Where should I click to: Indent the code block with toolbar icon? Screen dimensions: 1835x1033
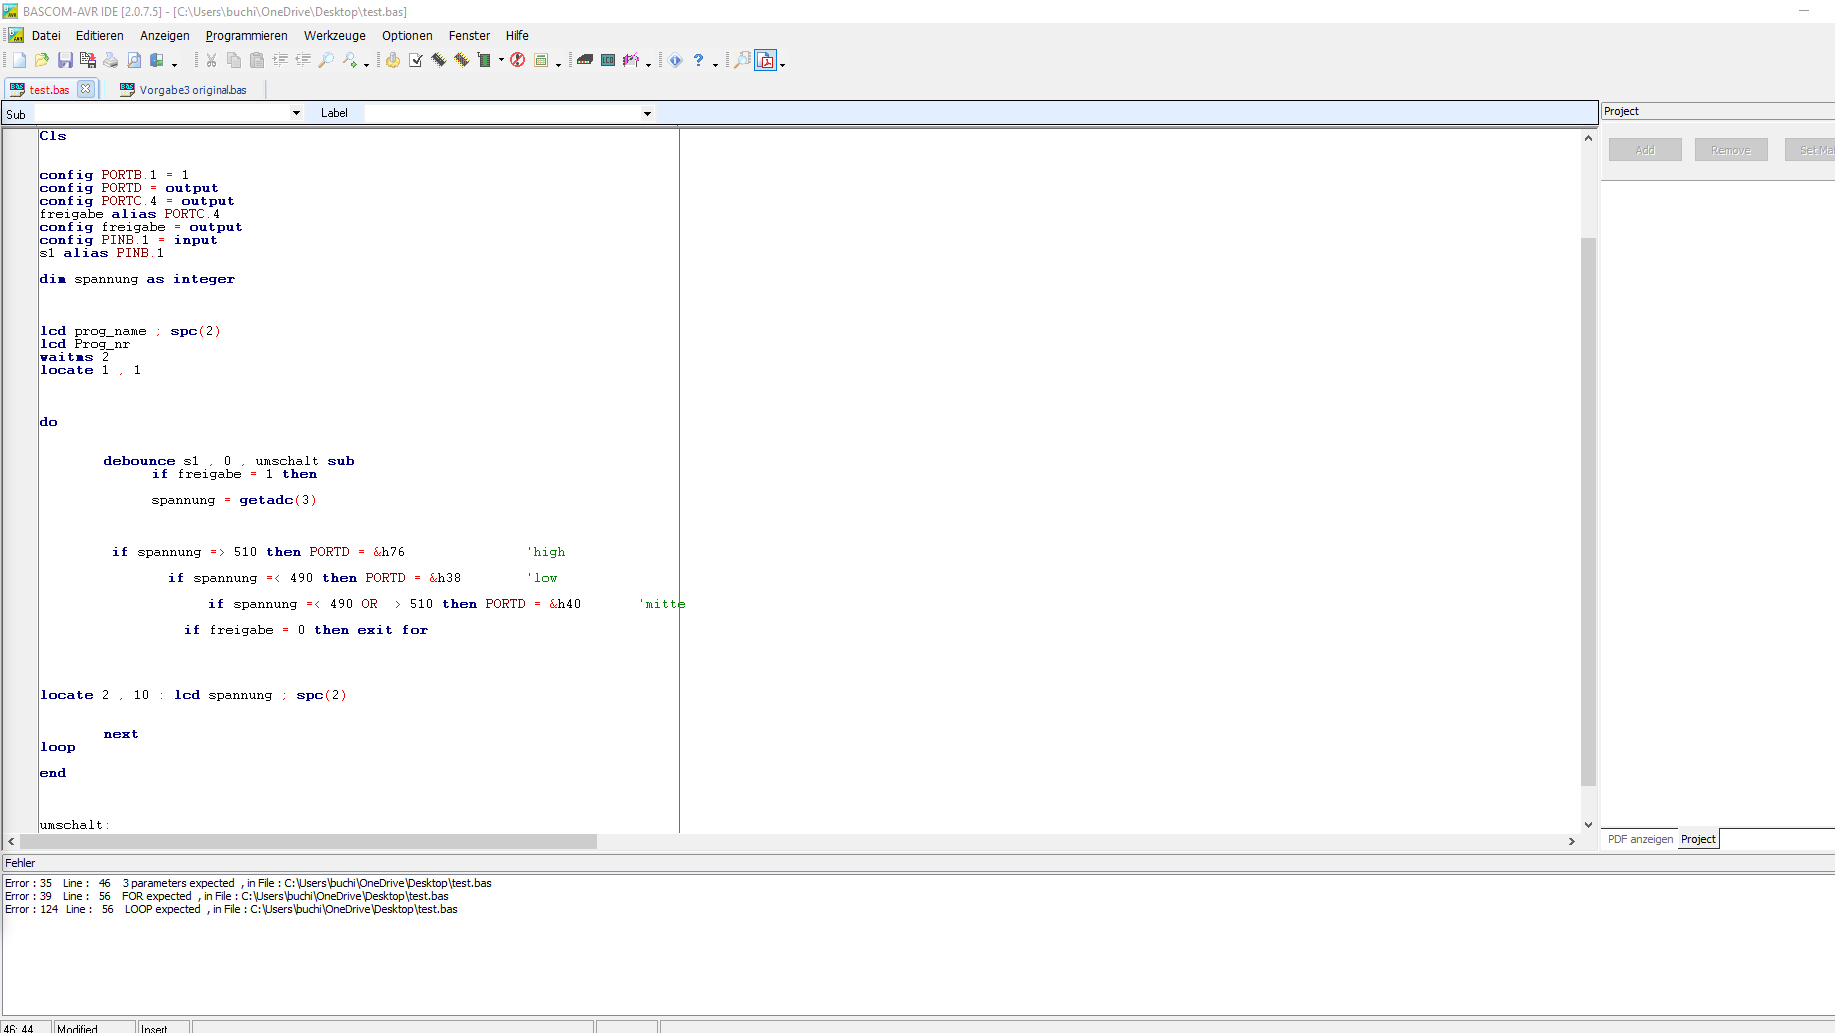click(280, 61)
